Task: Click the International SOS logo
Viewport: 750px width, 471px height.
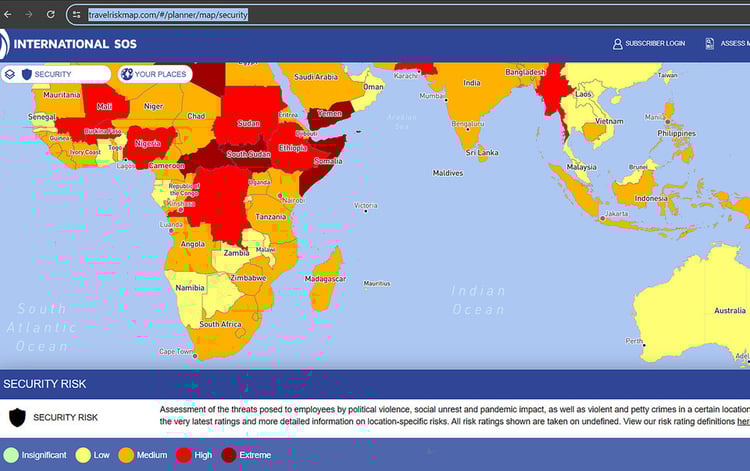Action: click(x=70, y=44)
